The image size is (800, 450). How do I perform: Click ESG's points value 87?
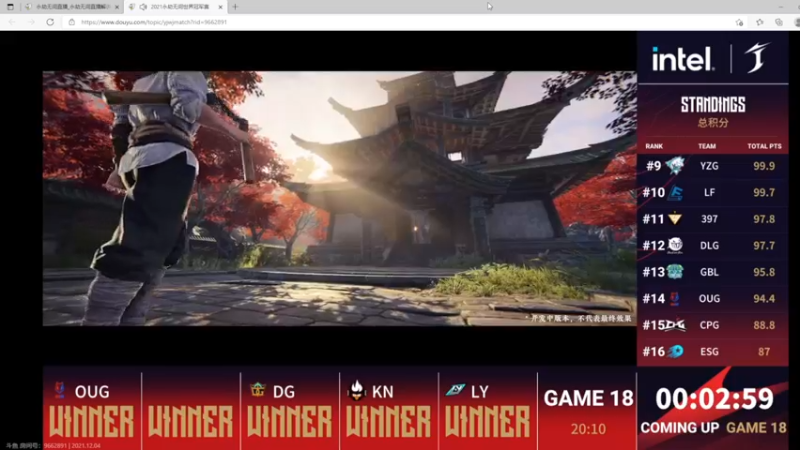click(764, 352)
